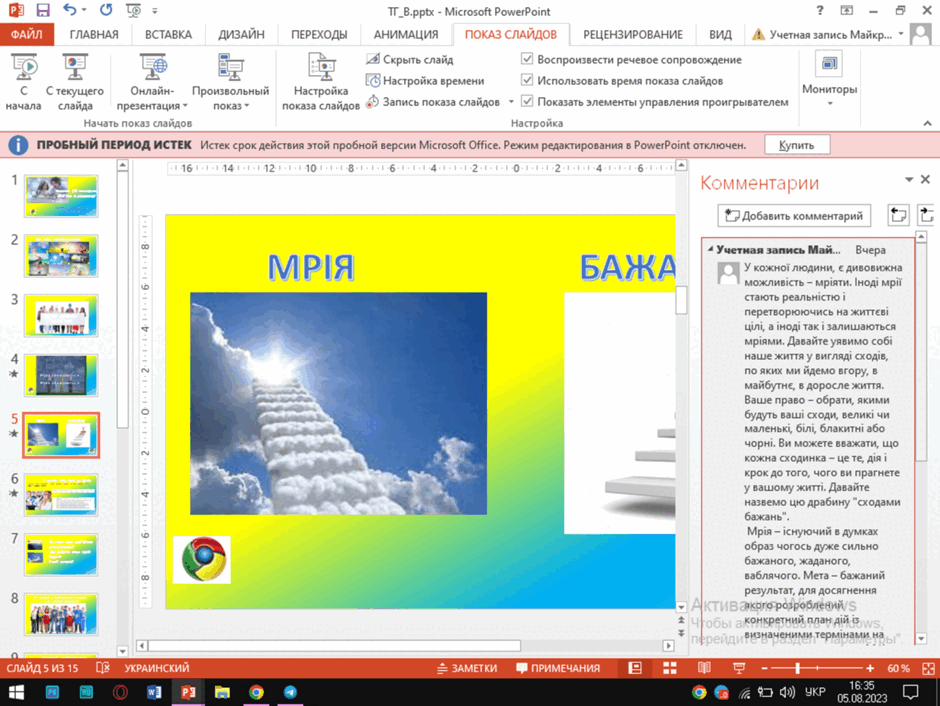The image size is (940, 706).
Task: Click the cloud staircase picture on the slide
Action: pos(339,403)
